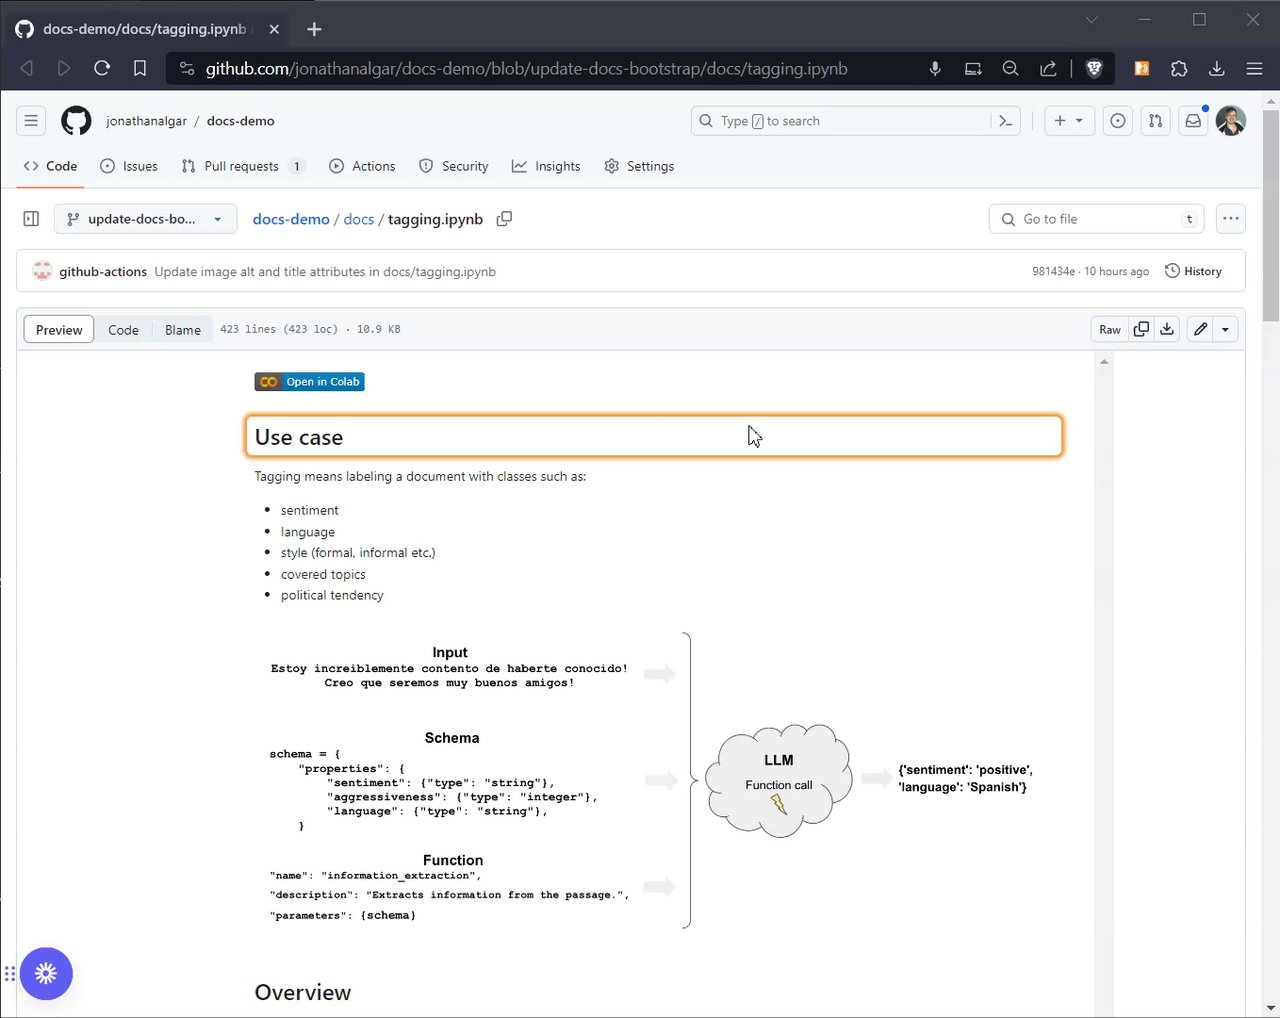The height and width of the screenshot is (1018, 1280).
Task: Focus the Go to file input
Action: pos(1096,219)
